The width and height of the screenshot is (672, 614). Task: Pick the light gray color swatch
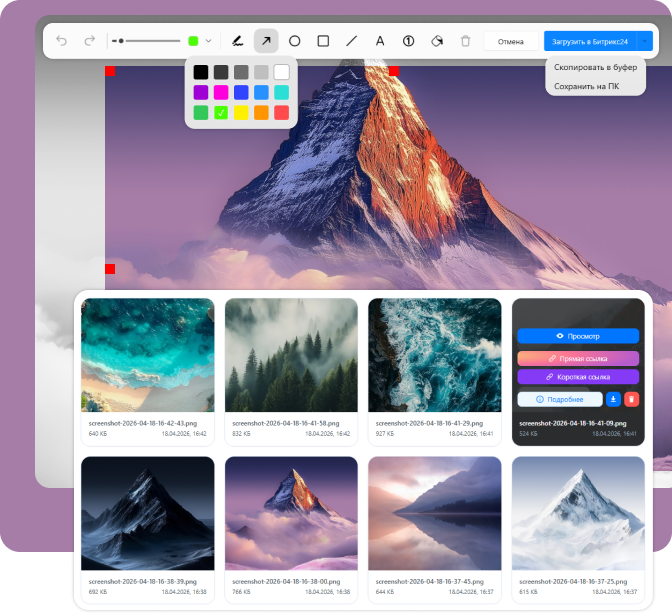point(261,72)
